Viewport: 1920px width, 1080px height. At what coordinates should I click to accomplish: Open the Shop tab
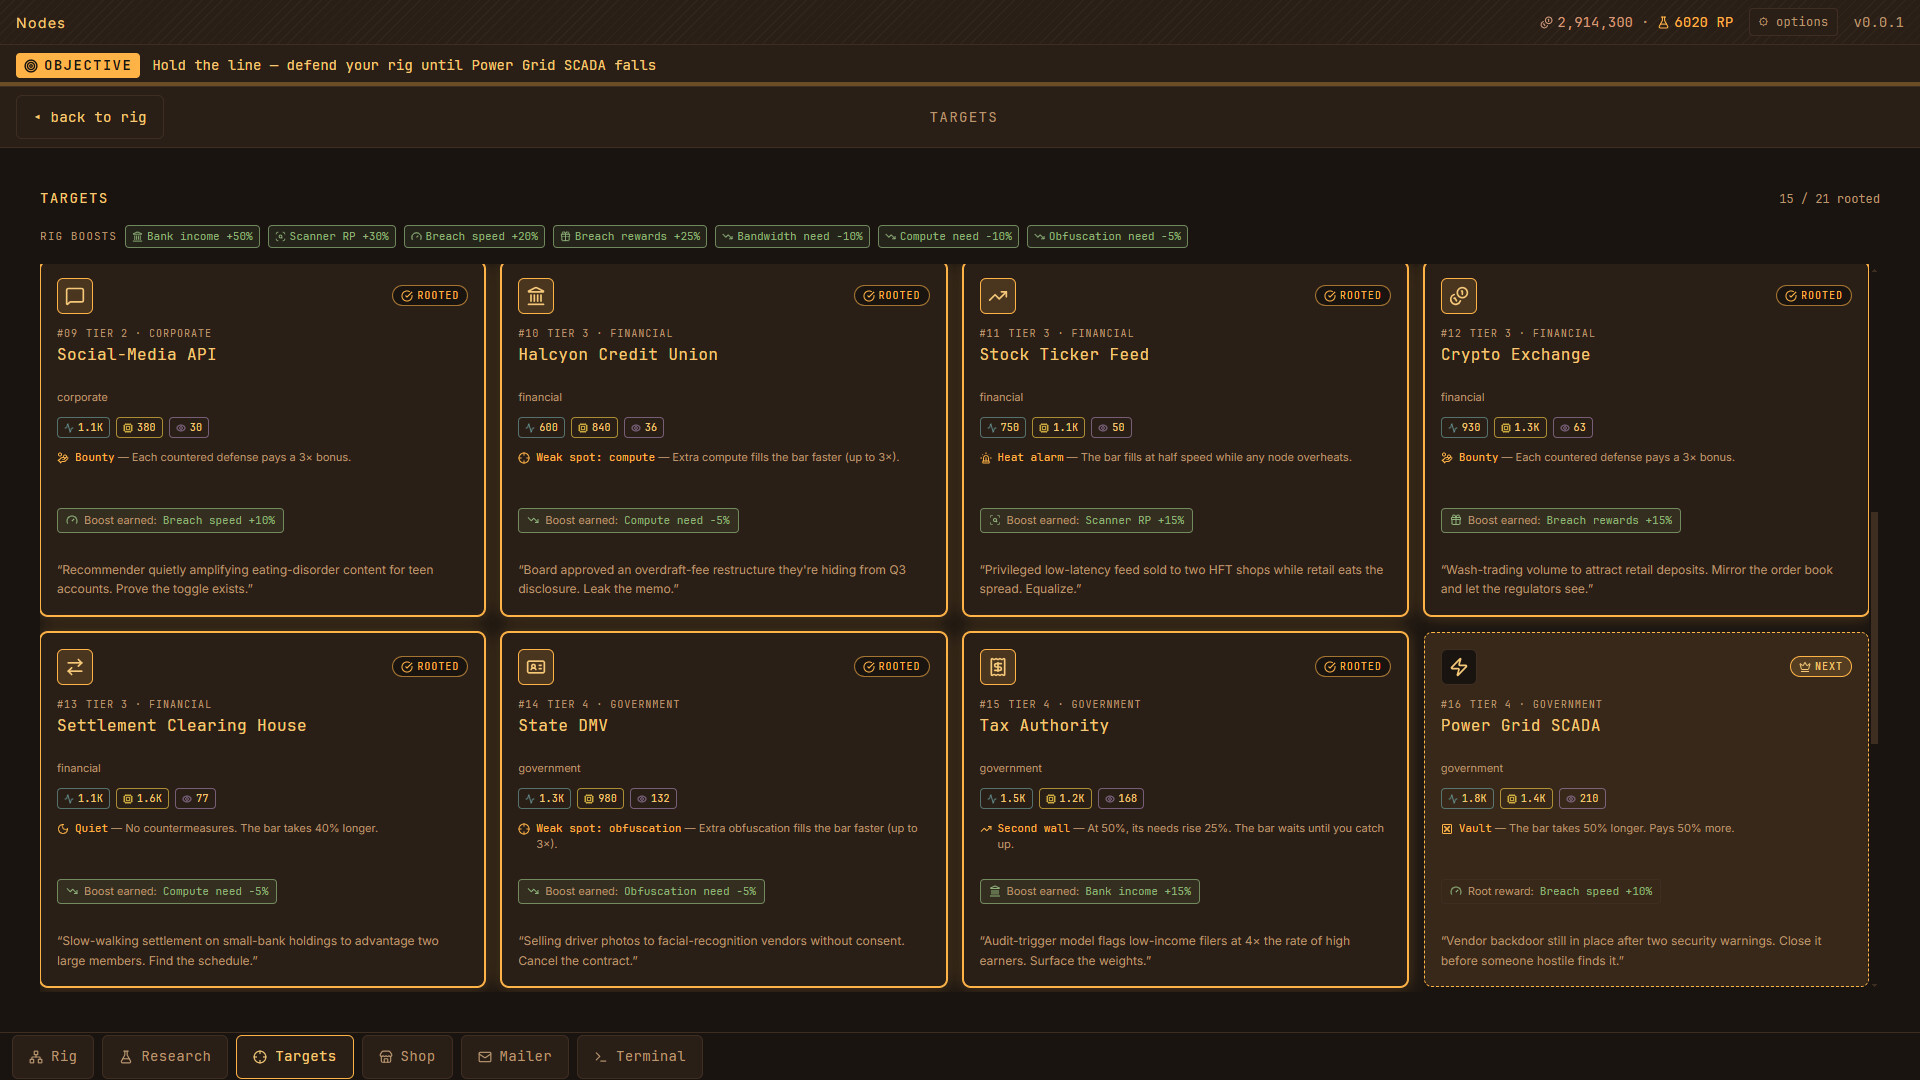click(407, 1057)
